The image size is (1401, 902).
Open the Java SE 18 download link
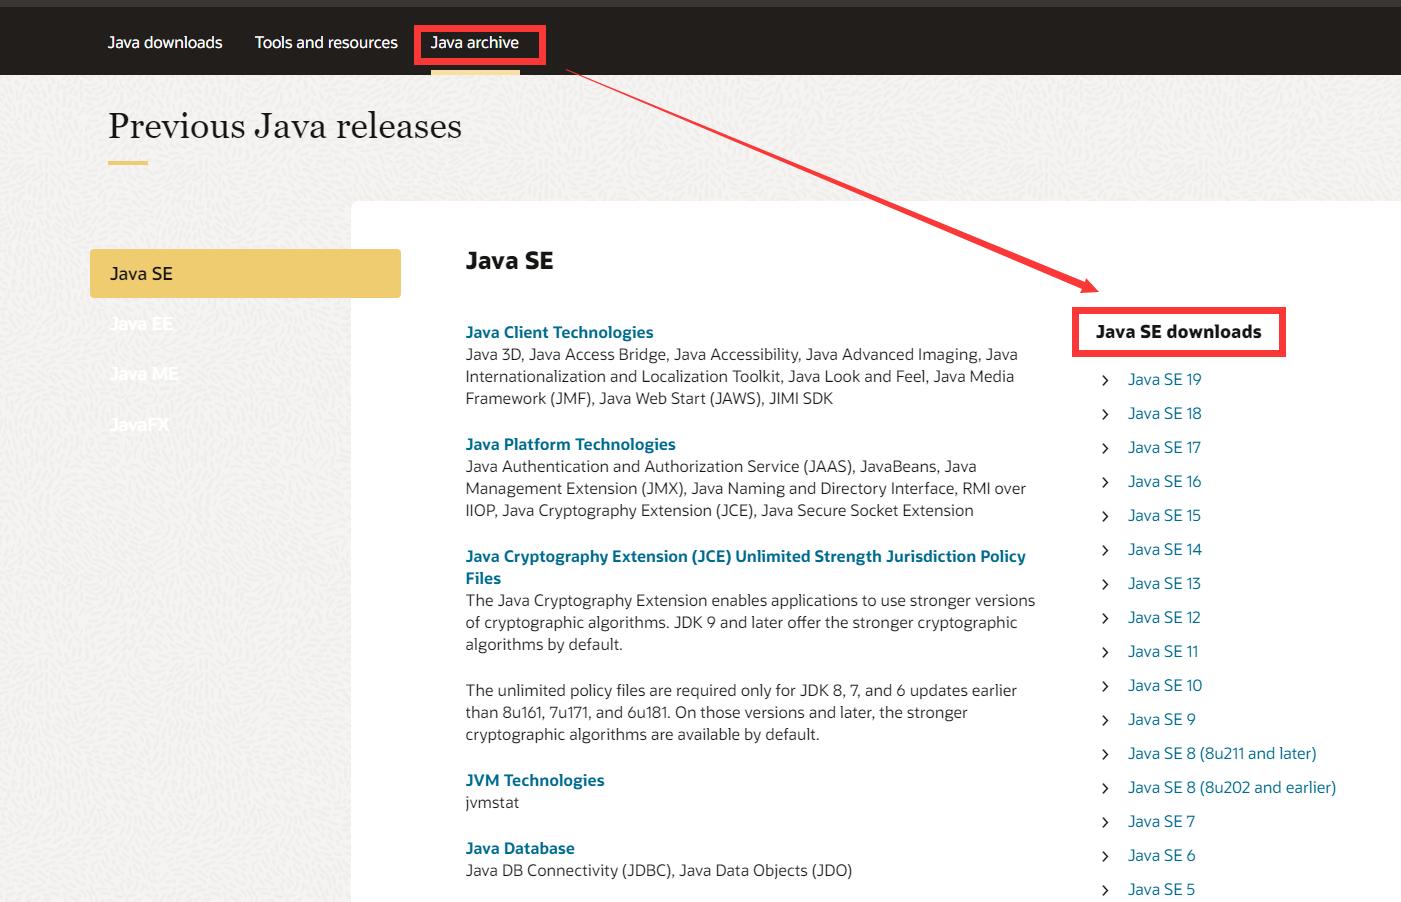(1165, 413)
